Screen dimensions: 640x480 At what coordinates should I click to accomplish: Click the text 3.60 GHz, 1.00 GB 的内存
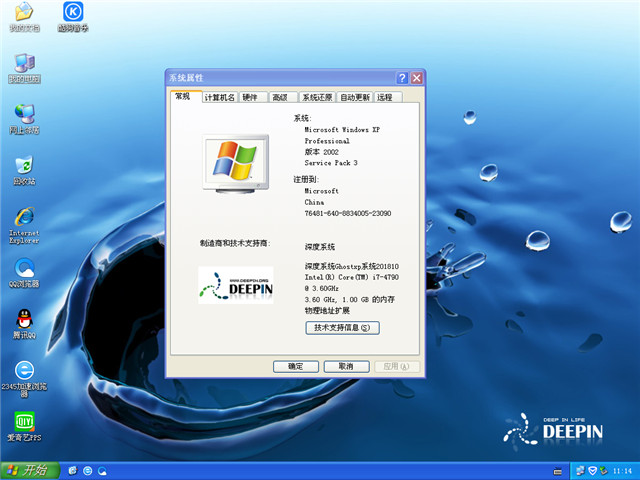coord(349,300)
